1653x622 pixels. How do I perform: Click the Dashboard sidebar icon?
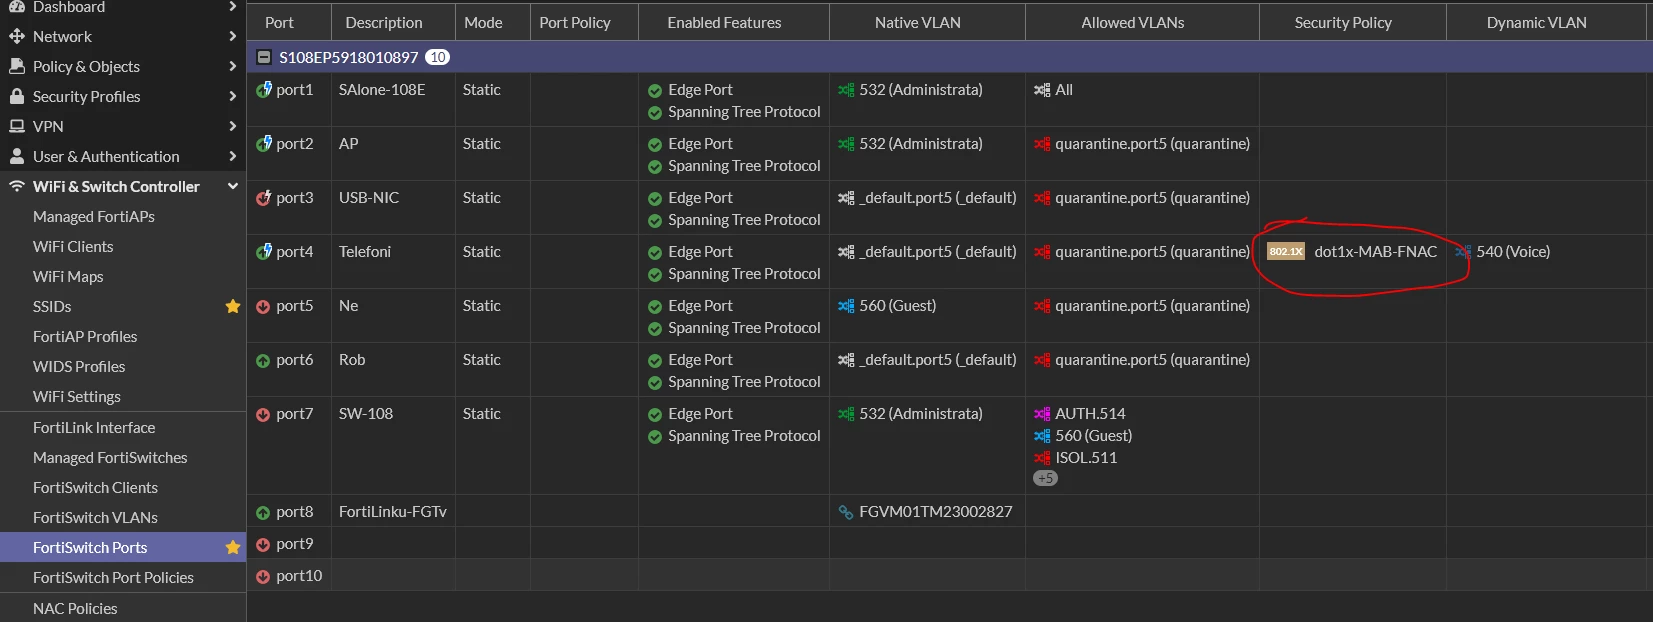pos(16,6)
